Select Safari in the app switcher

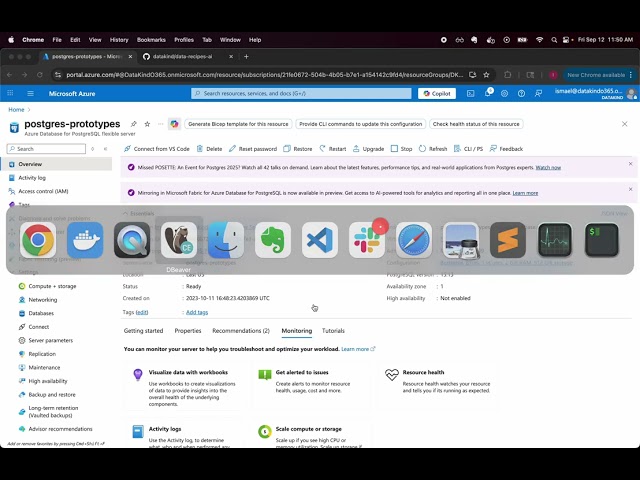point(413,240)
